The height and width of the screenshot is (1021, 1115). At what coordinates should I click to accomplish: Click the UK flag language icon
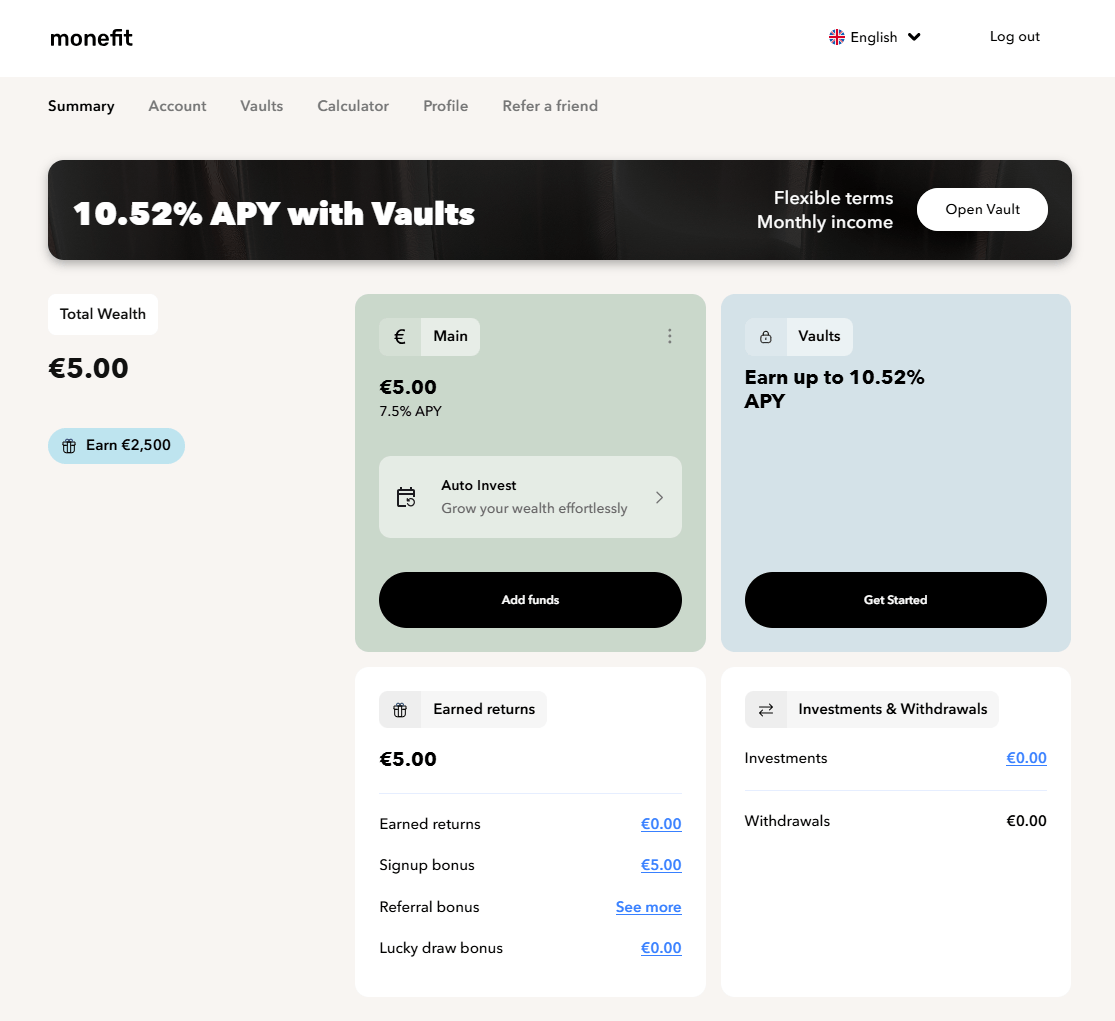click(837, 37)
